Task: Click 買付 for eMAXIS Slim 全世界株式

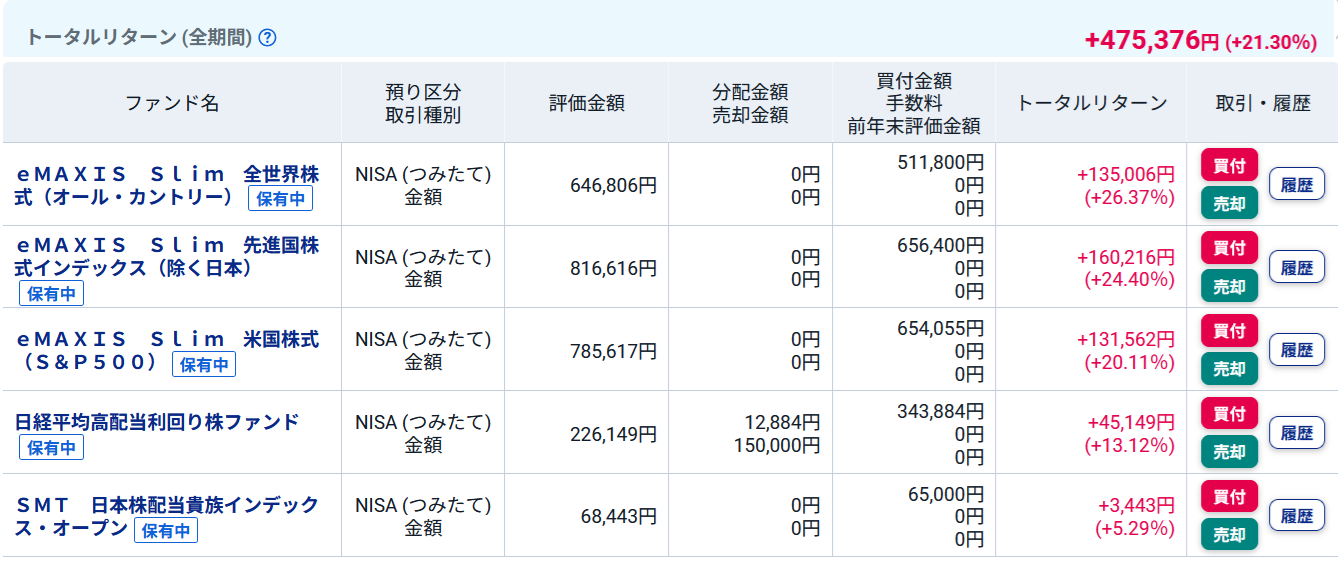Action: (1229, 165)
